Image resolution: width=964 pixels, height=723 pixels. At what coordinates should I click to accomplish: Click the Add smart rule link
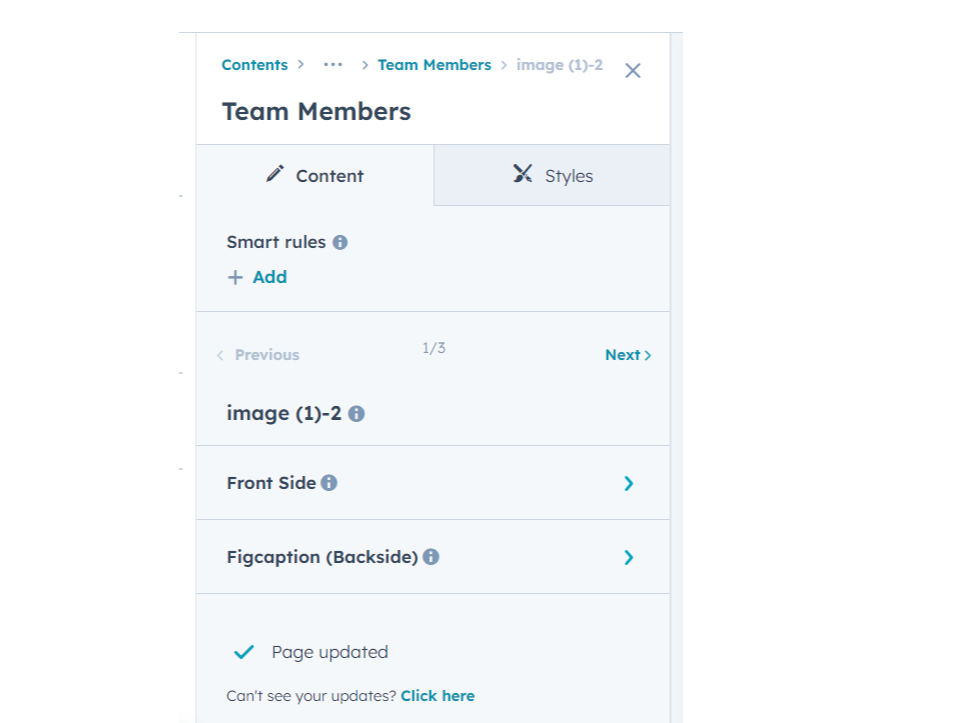pos(269,277)
